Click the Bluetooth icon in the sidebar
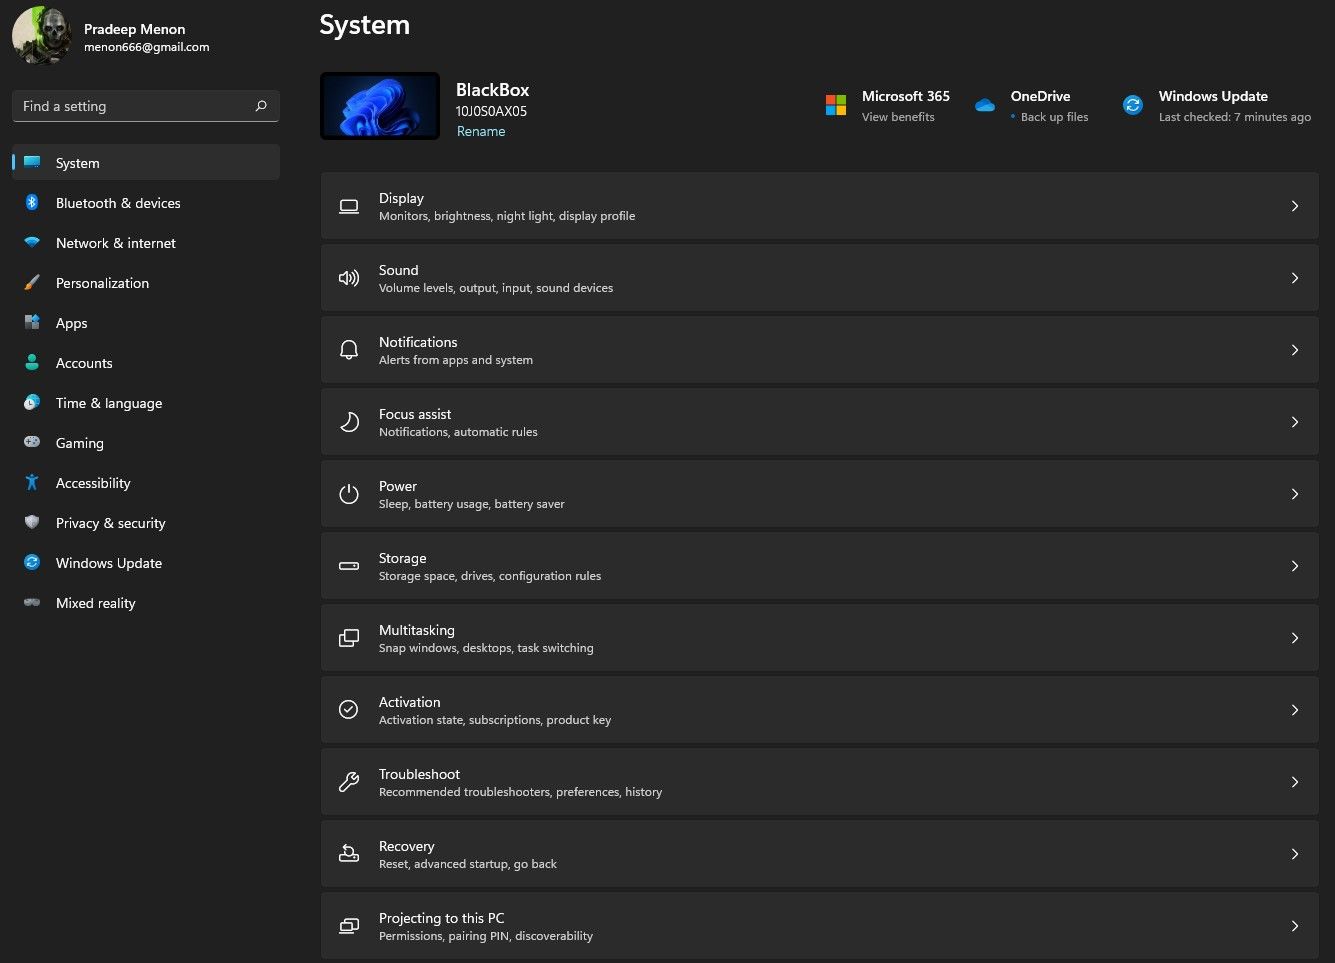 point(32,203)
